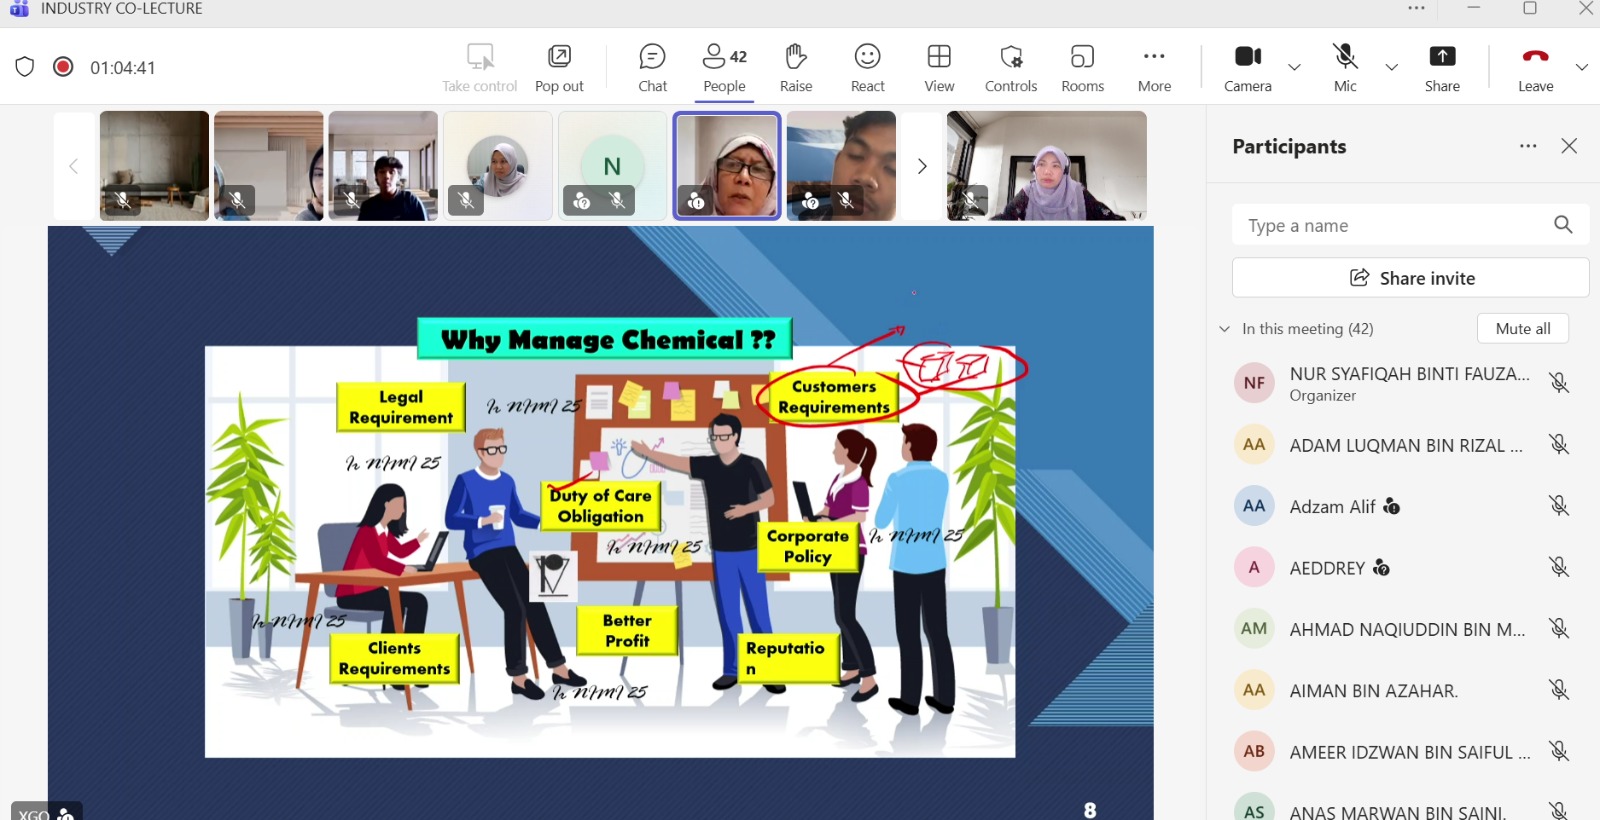Click Pop out shared content
Screen dimensions: 1600x820
point(559,67)
